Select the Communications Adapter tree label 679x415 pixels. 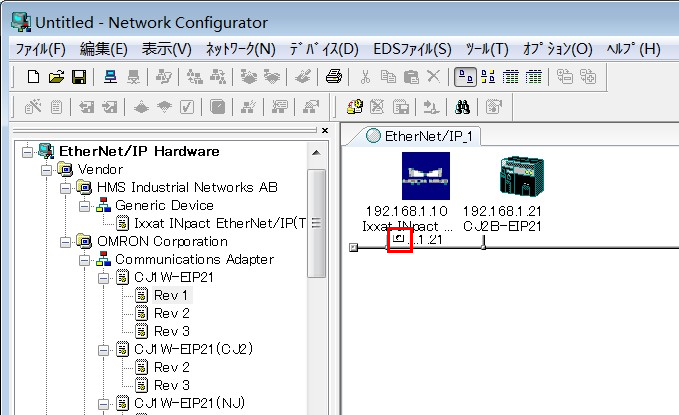[194, 260]
